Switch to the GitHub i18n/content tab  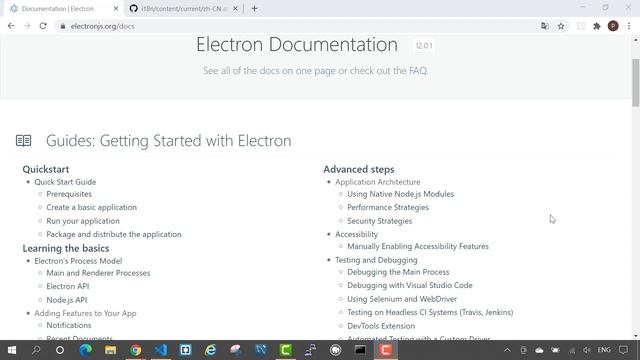184,8
